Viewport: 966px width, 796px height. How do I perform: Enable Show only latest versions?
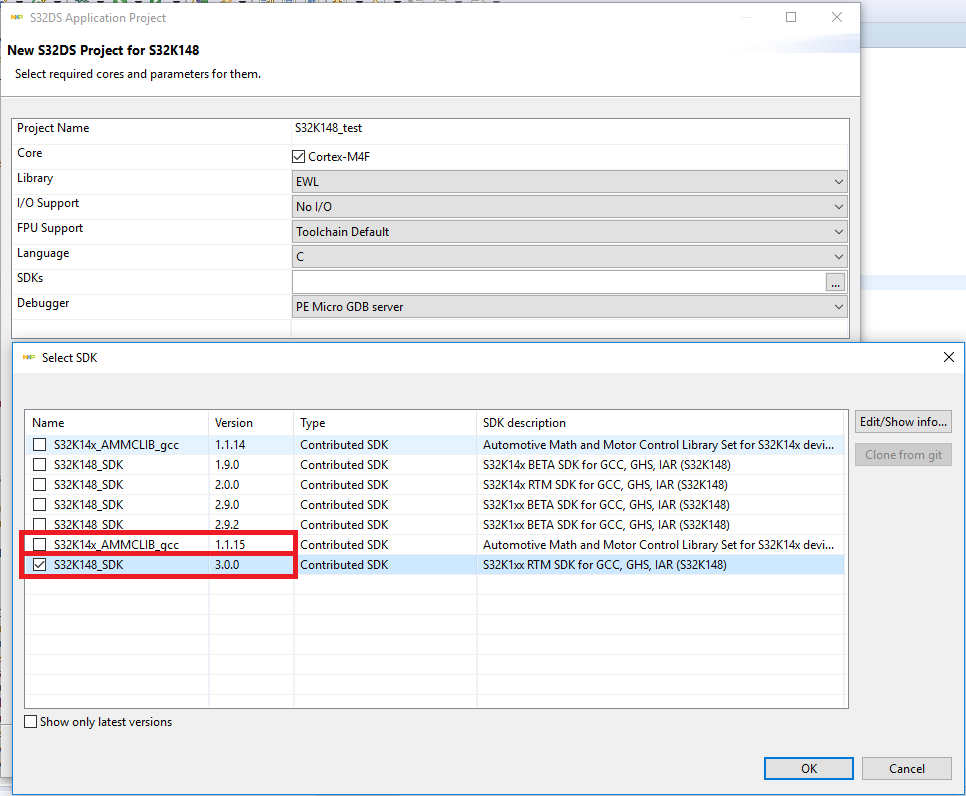tap(30, 721)
